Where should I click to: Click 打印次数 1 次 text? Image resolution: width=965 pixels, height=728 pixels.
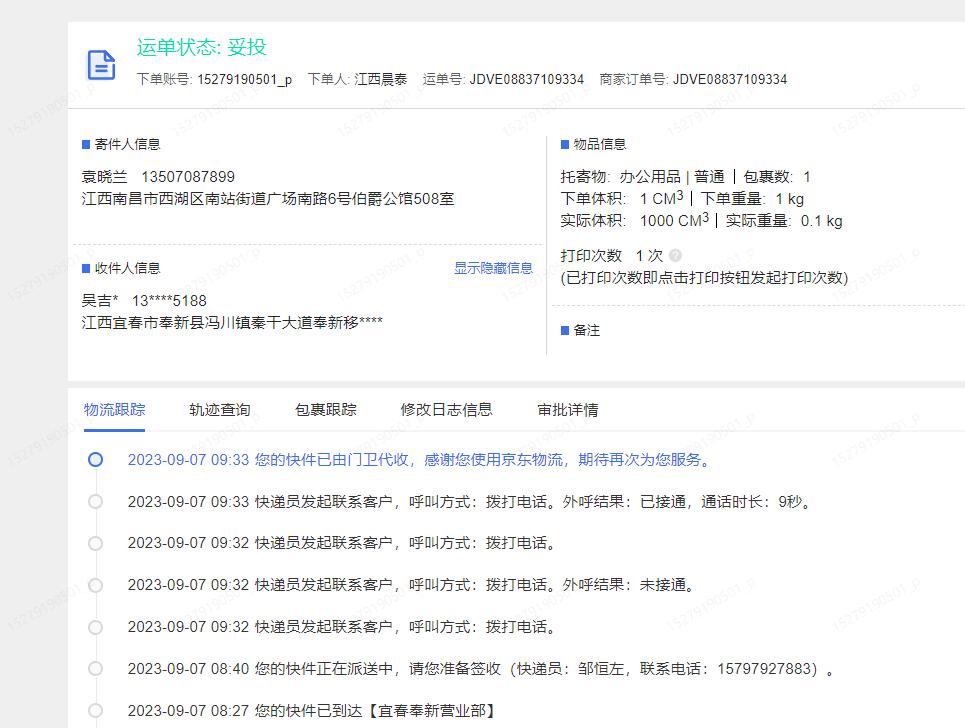tap(612, 255)
